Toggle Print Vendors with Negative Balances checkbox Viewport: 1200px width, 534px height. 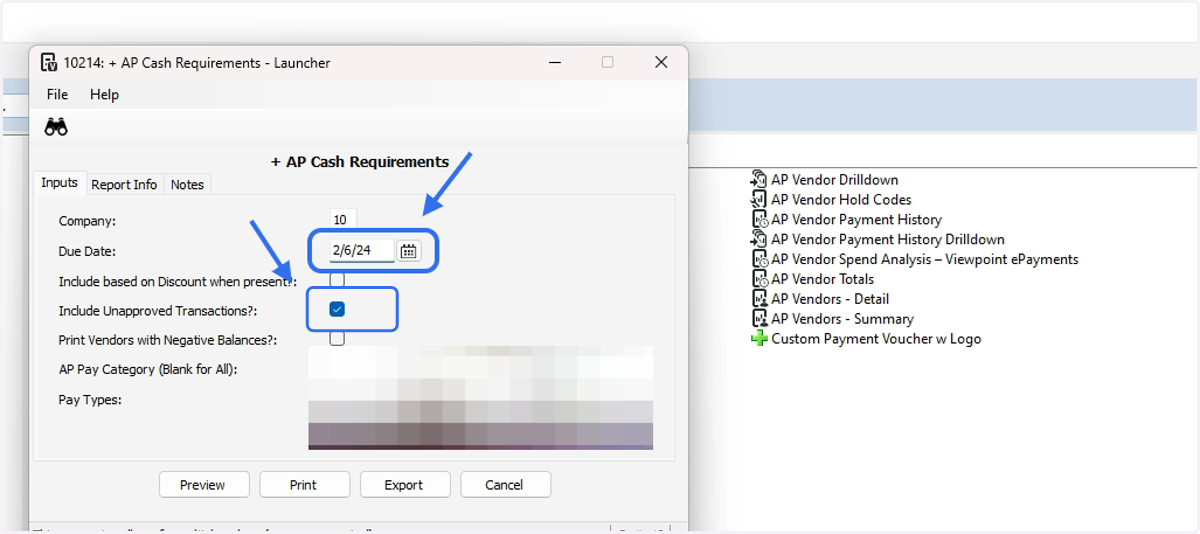click(x=337, y=339)
